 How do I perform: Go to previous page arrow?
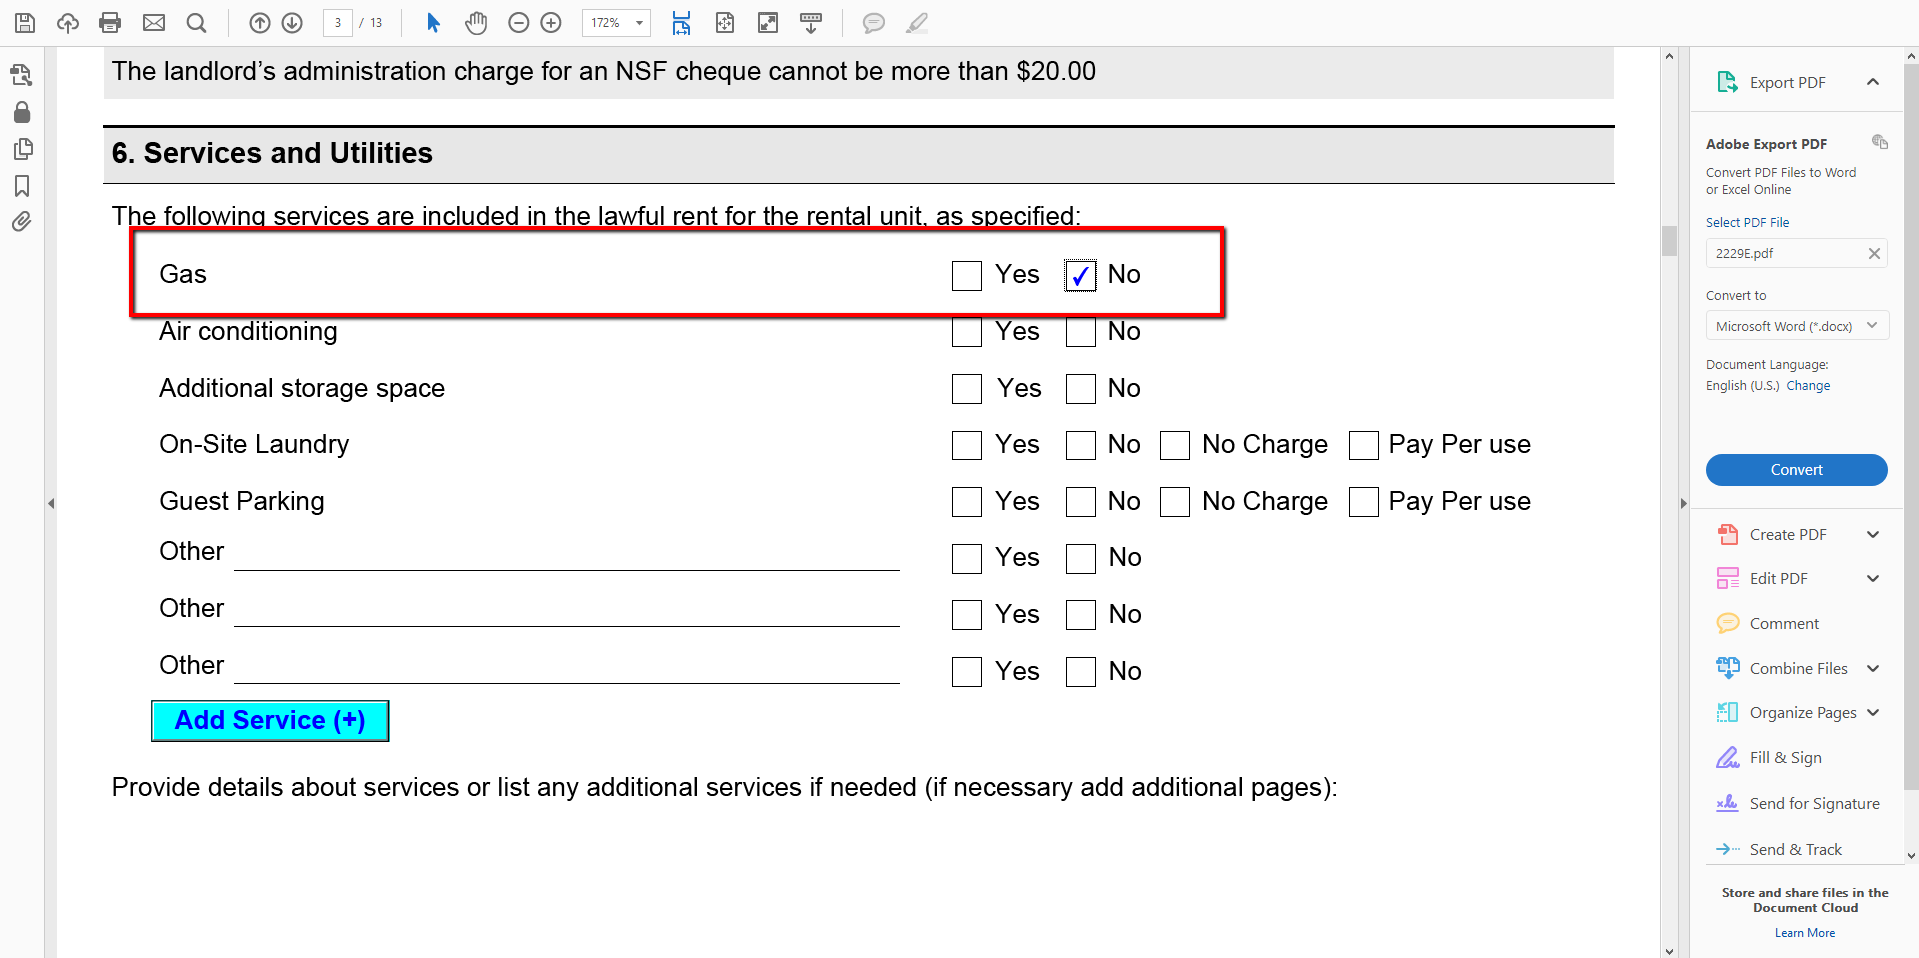pyautogui.click(x=260, y=23)
